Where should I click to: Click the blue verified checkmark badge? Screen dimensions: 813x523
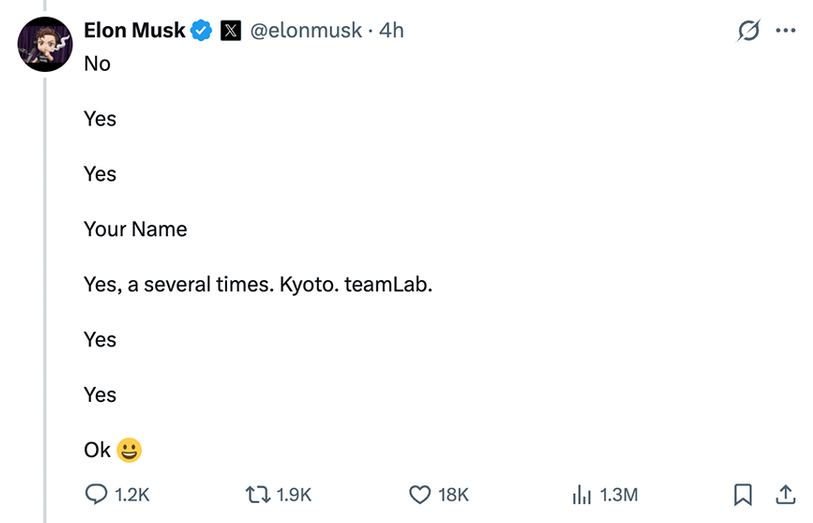coord(202,31)
